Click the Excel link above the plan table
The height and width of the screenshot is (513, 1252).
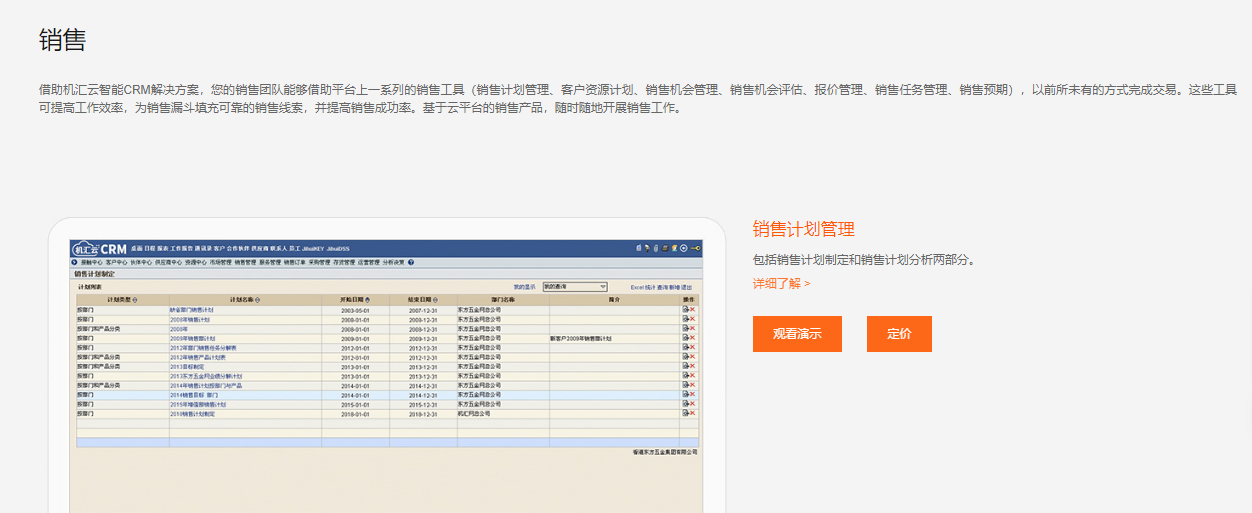tap(638, 287)
